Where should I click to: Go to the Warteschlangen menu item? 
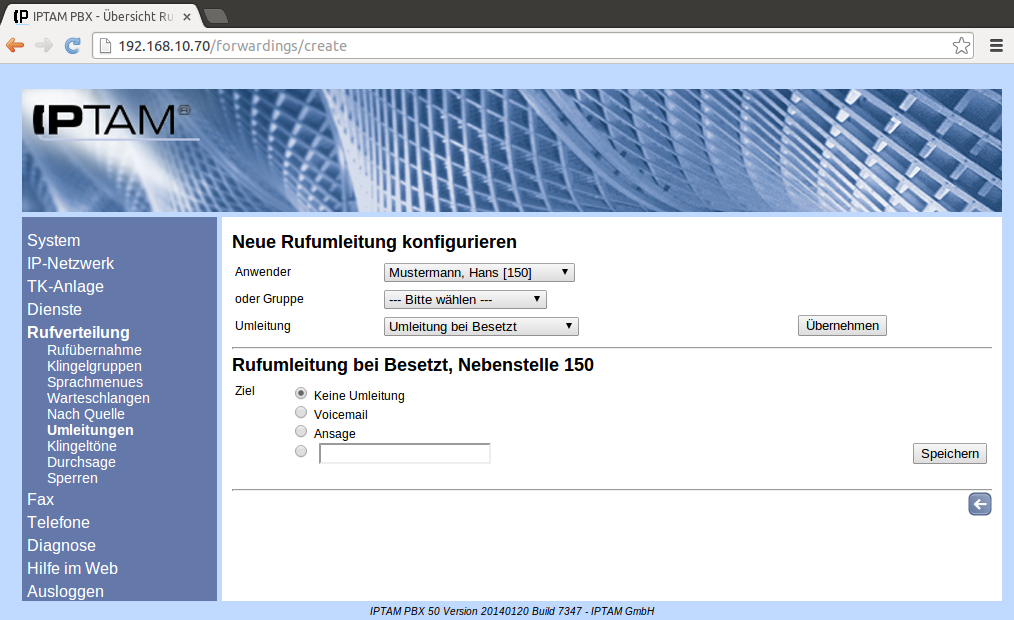(x=98, y=398)
